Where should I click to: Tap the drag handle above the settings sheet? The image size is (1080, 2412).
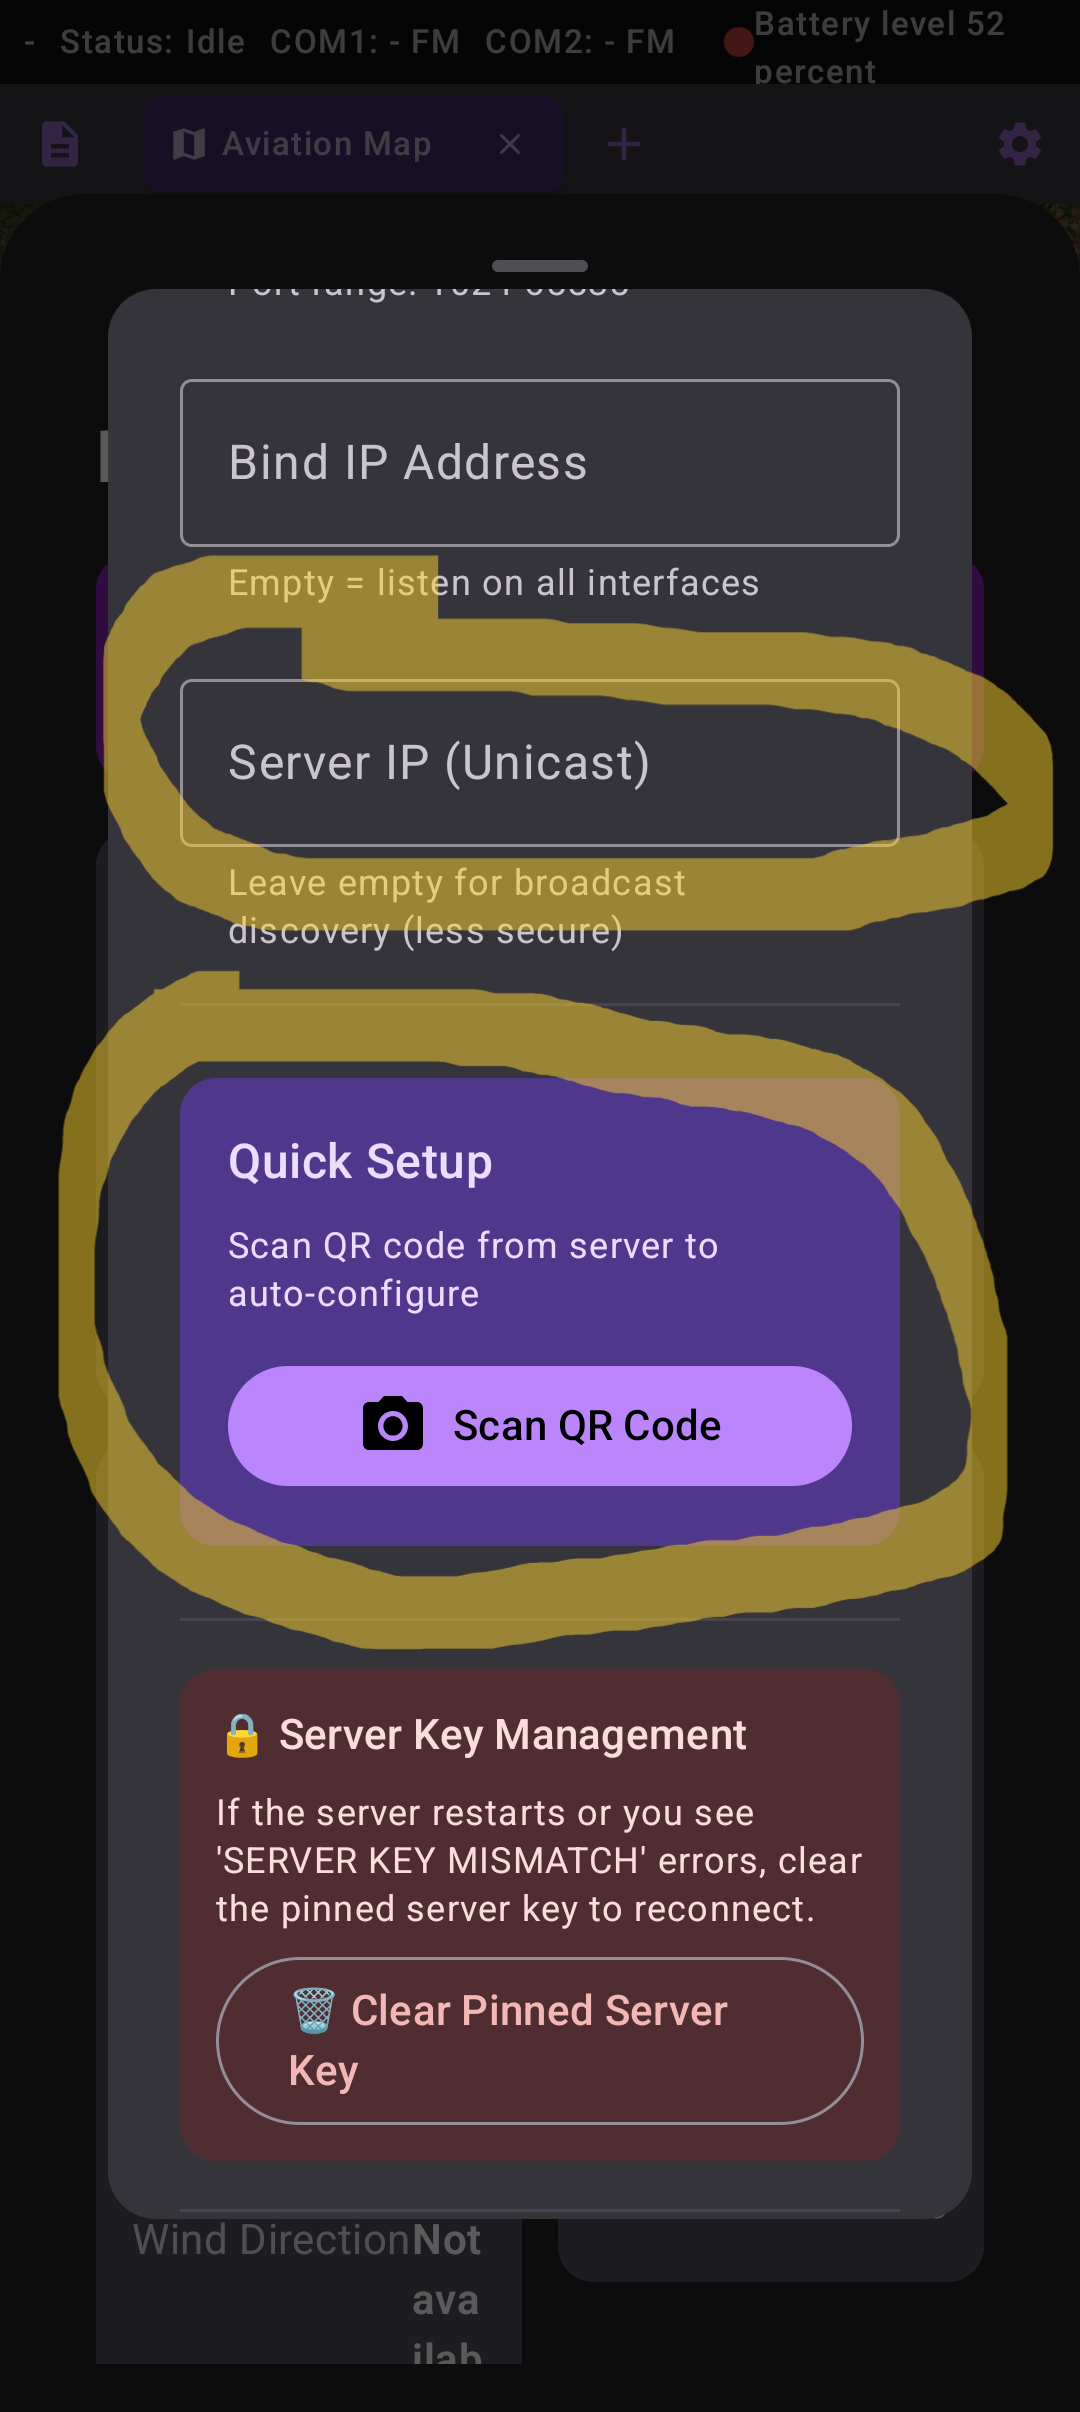(x=539, y=264)
